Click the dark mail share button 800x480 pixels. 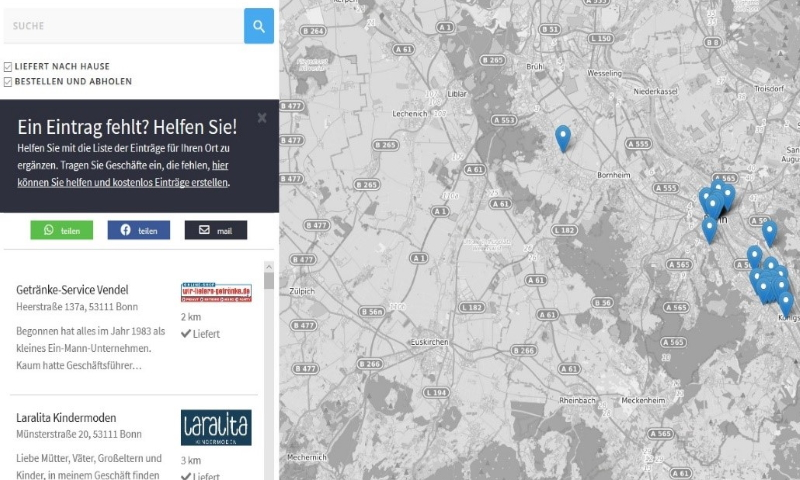(x=215, y=230)
